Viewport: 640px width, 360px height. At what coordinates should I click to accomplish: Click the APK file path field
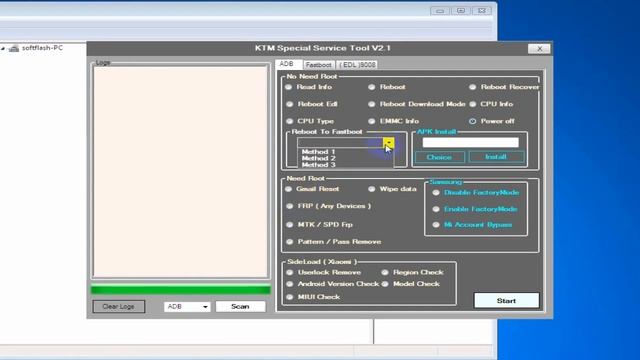pos(471,142)
